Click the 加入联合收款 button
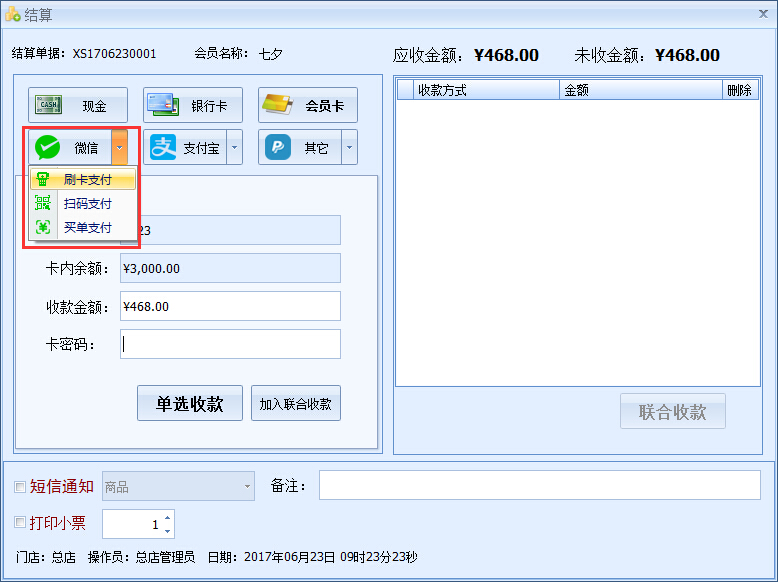Viewport: 778px width, 582px height. 295,404
